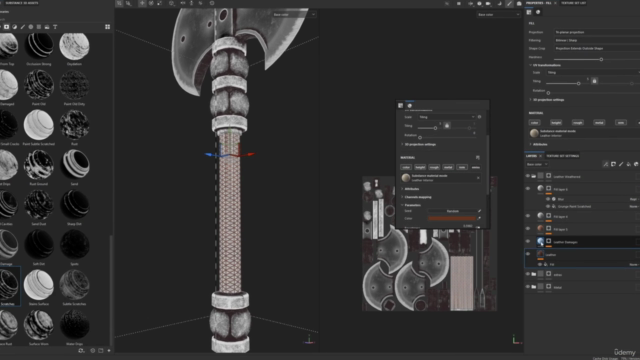
Task: Click the smart material sphere icon in Layers toolbar
Action: [x=636, y=164]
